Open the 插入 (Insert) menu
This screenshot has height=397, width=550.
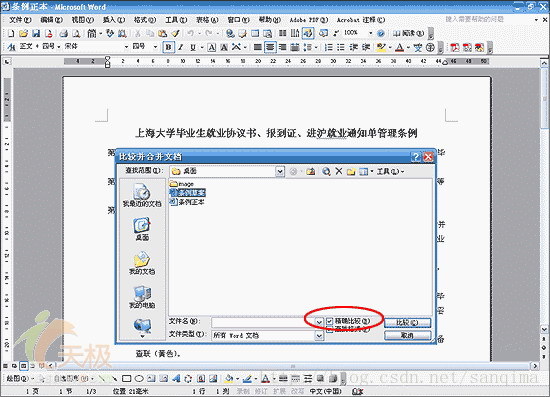[114, 20]
